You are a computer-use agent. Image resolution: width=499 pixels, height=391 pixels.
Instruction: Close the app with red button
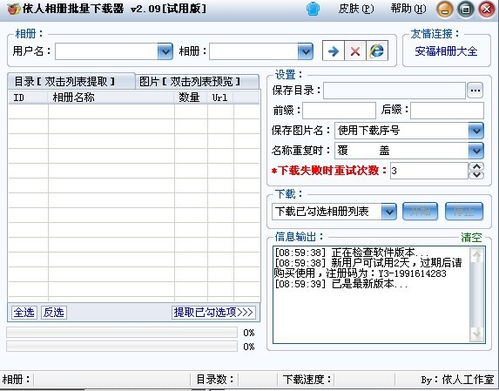487,9
